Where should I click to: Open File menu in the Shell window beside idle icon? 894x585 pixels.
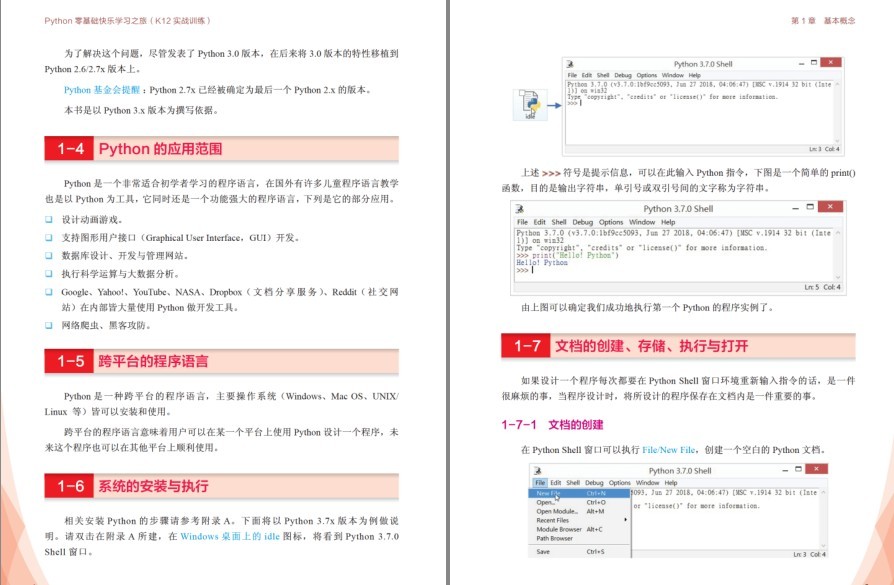tap(572, 75)
